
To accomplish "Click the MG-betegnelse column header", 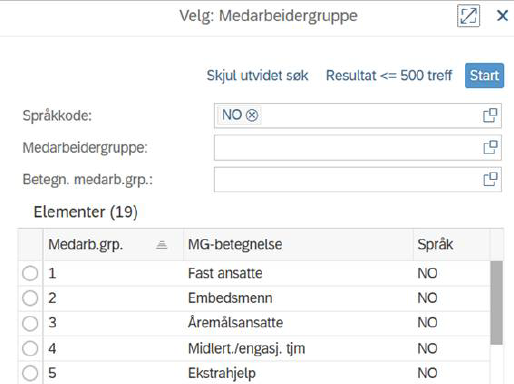I will 298,245.
